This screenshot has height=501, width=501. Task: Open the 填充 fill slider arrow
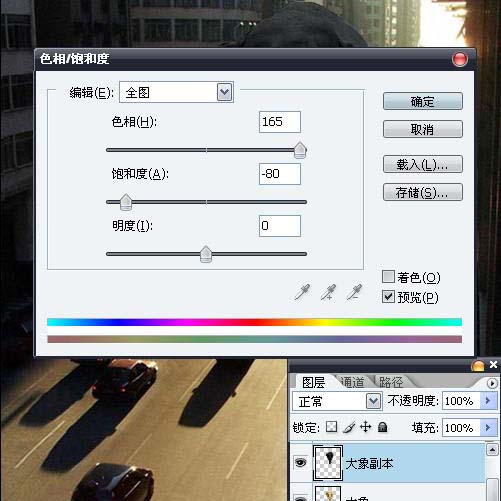tap(488, 427)
